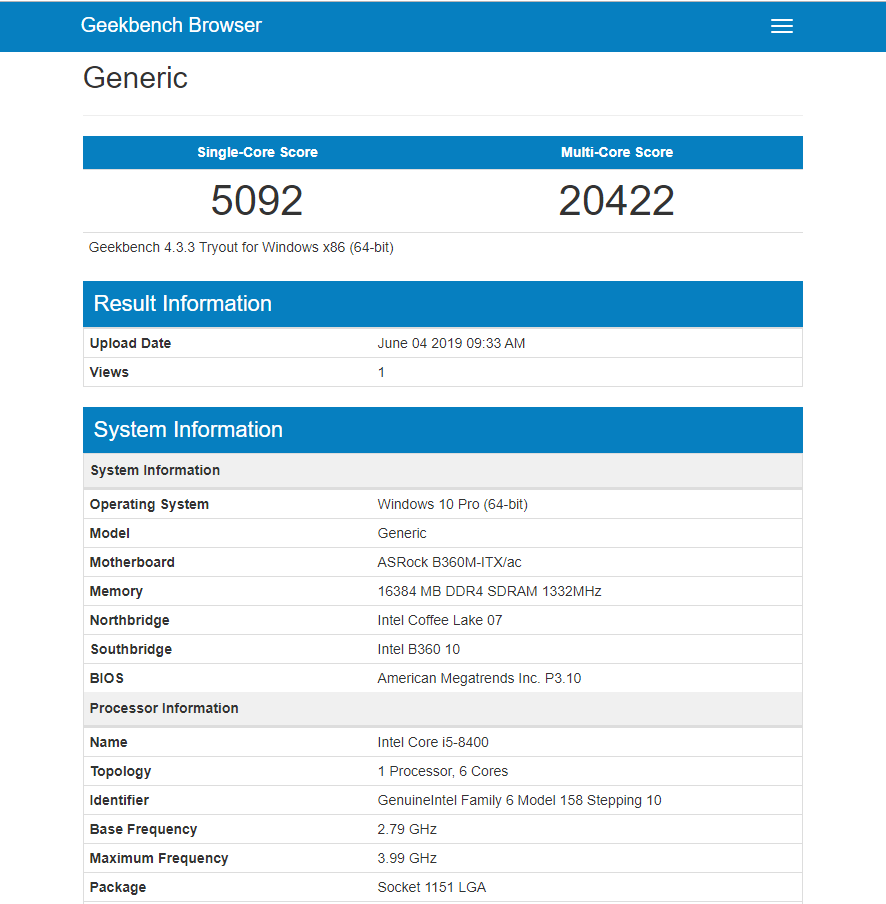Click the BIOS row label
The width and height of the screenshot is (886, 904).
coord(107,678)
